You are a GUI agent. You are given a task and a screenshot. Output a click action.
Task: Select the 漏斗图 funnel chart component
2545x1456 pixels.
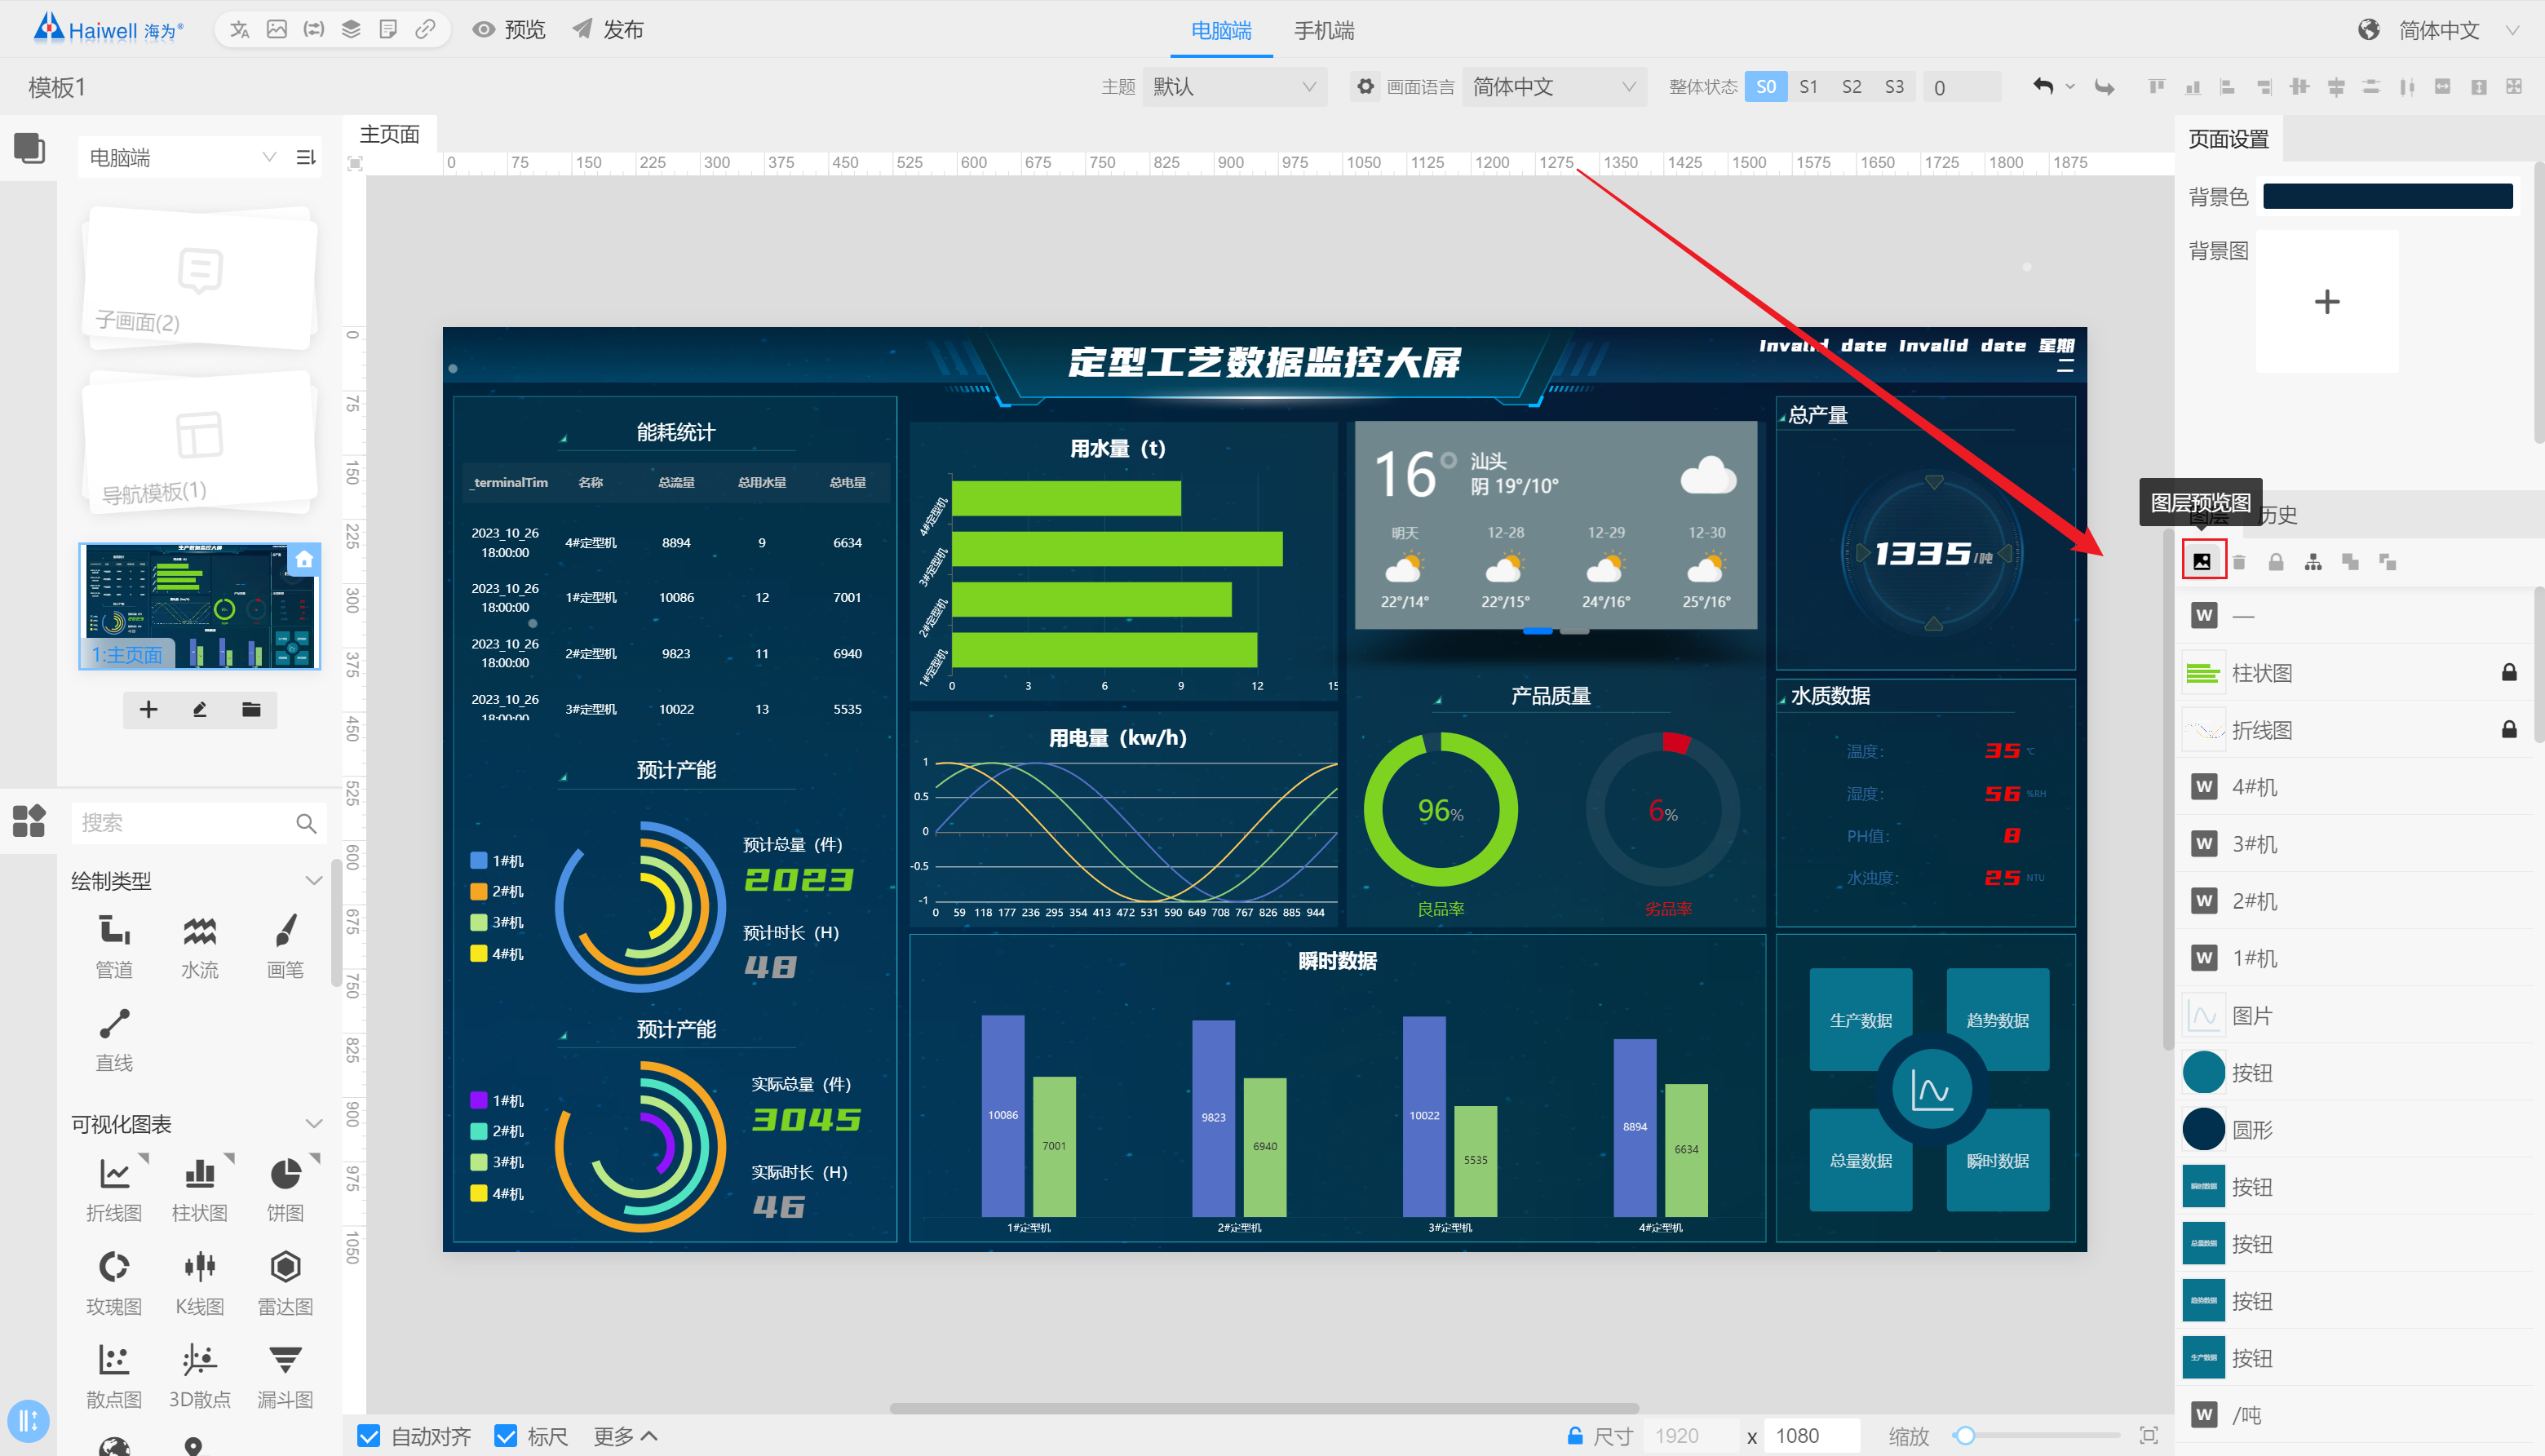tap(285, 1376)
